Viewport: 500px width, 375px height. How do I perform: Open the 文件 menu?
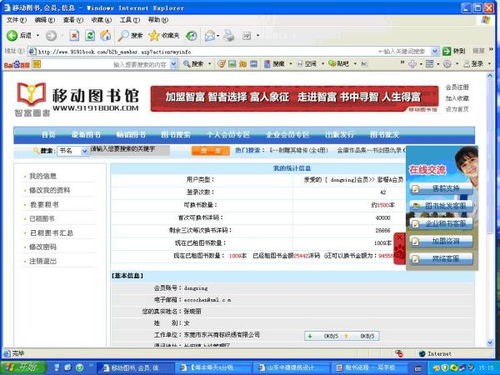(x=16, y=20)
